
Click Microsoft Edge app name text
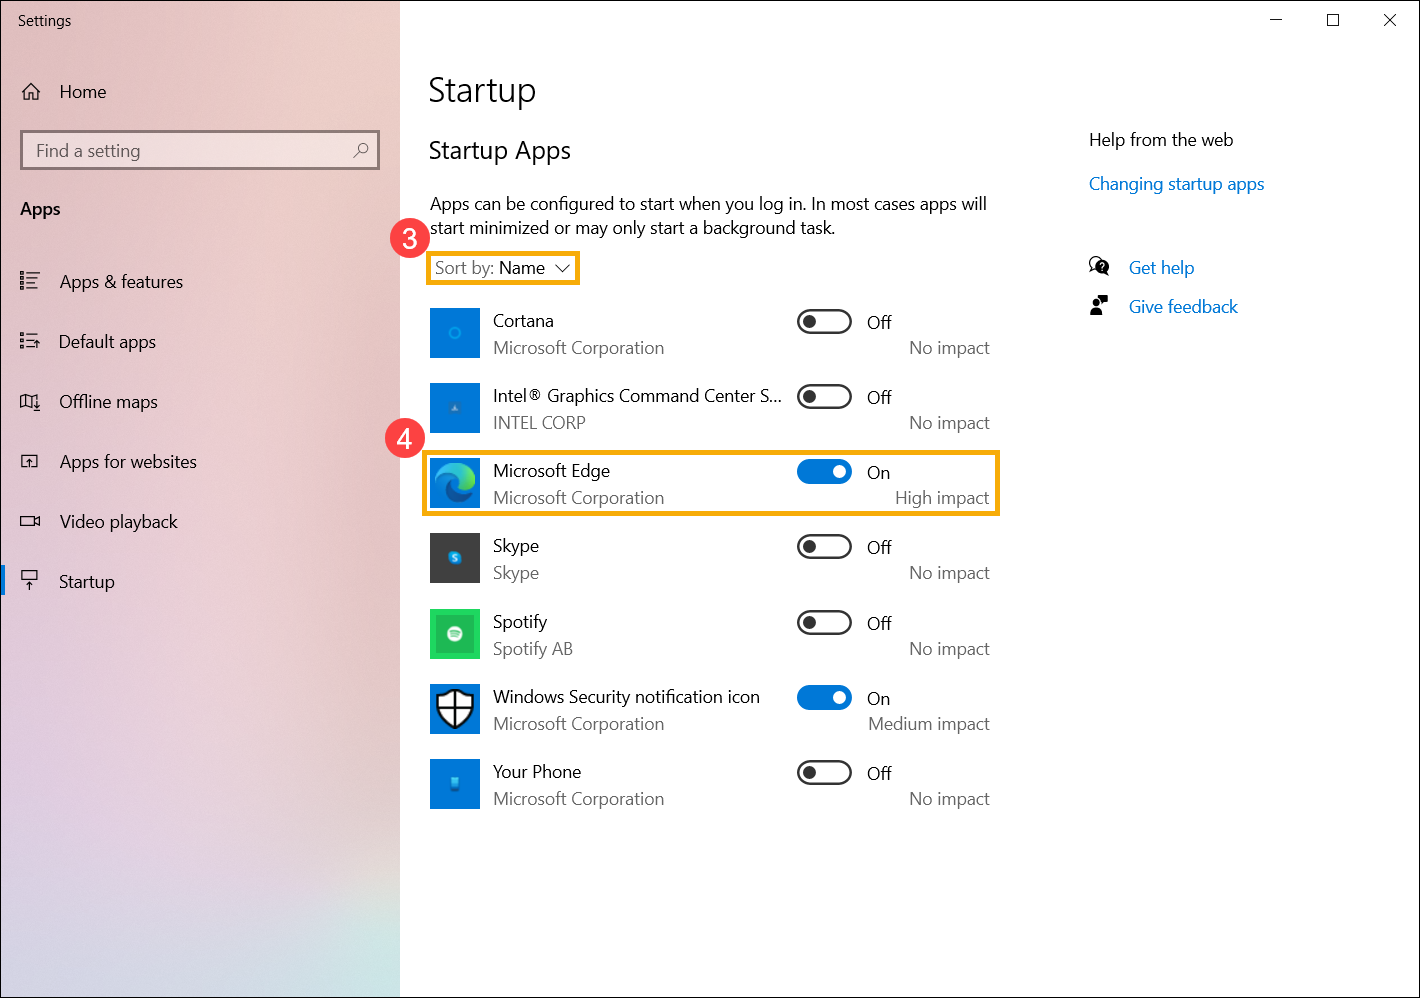point(551,471)
